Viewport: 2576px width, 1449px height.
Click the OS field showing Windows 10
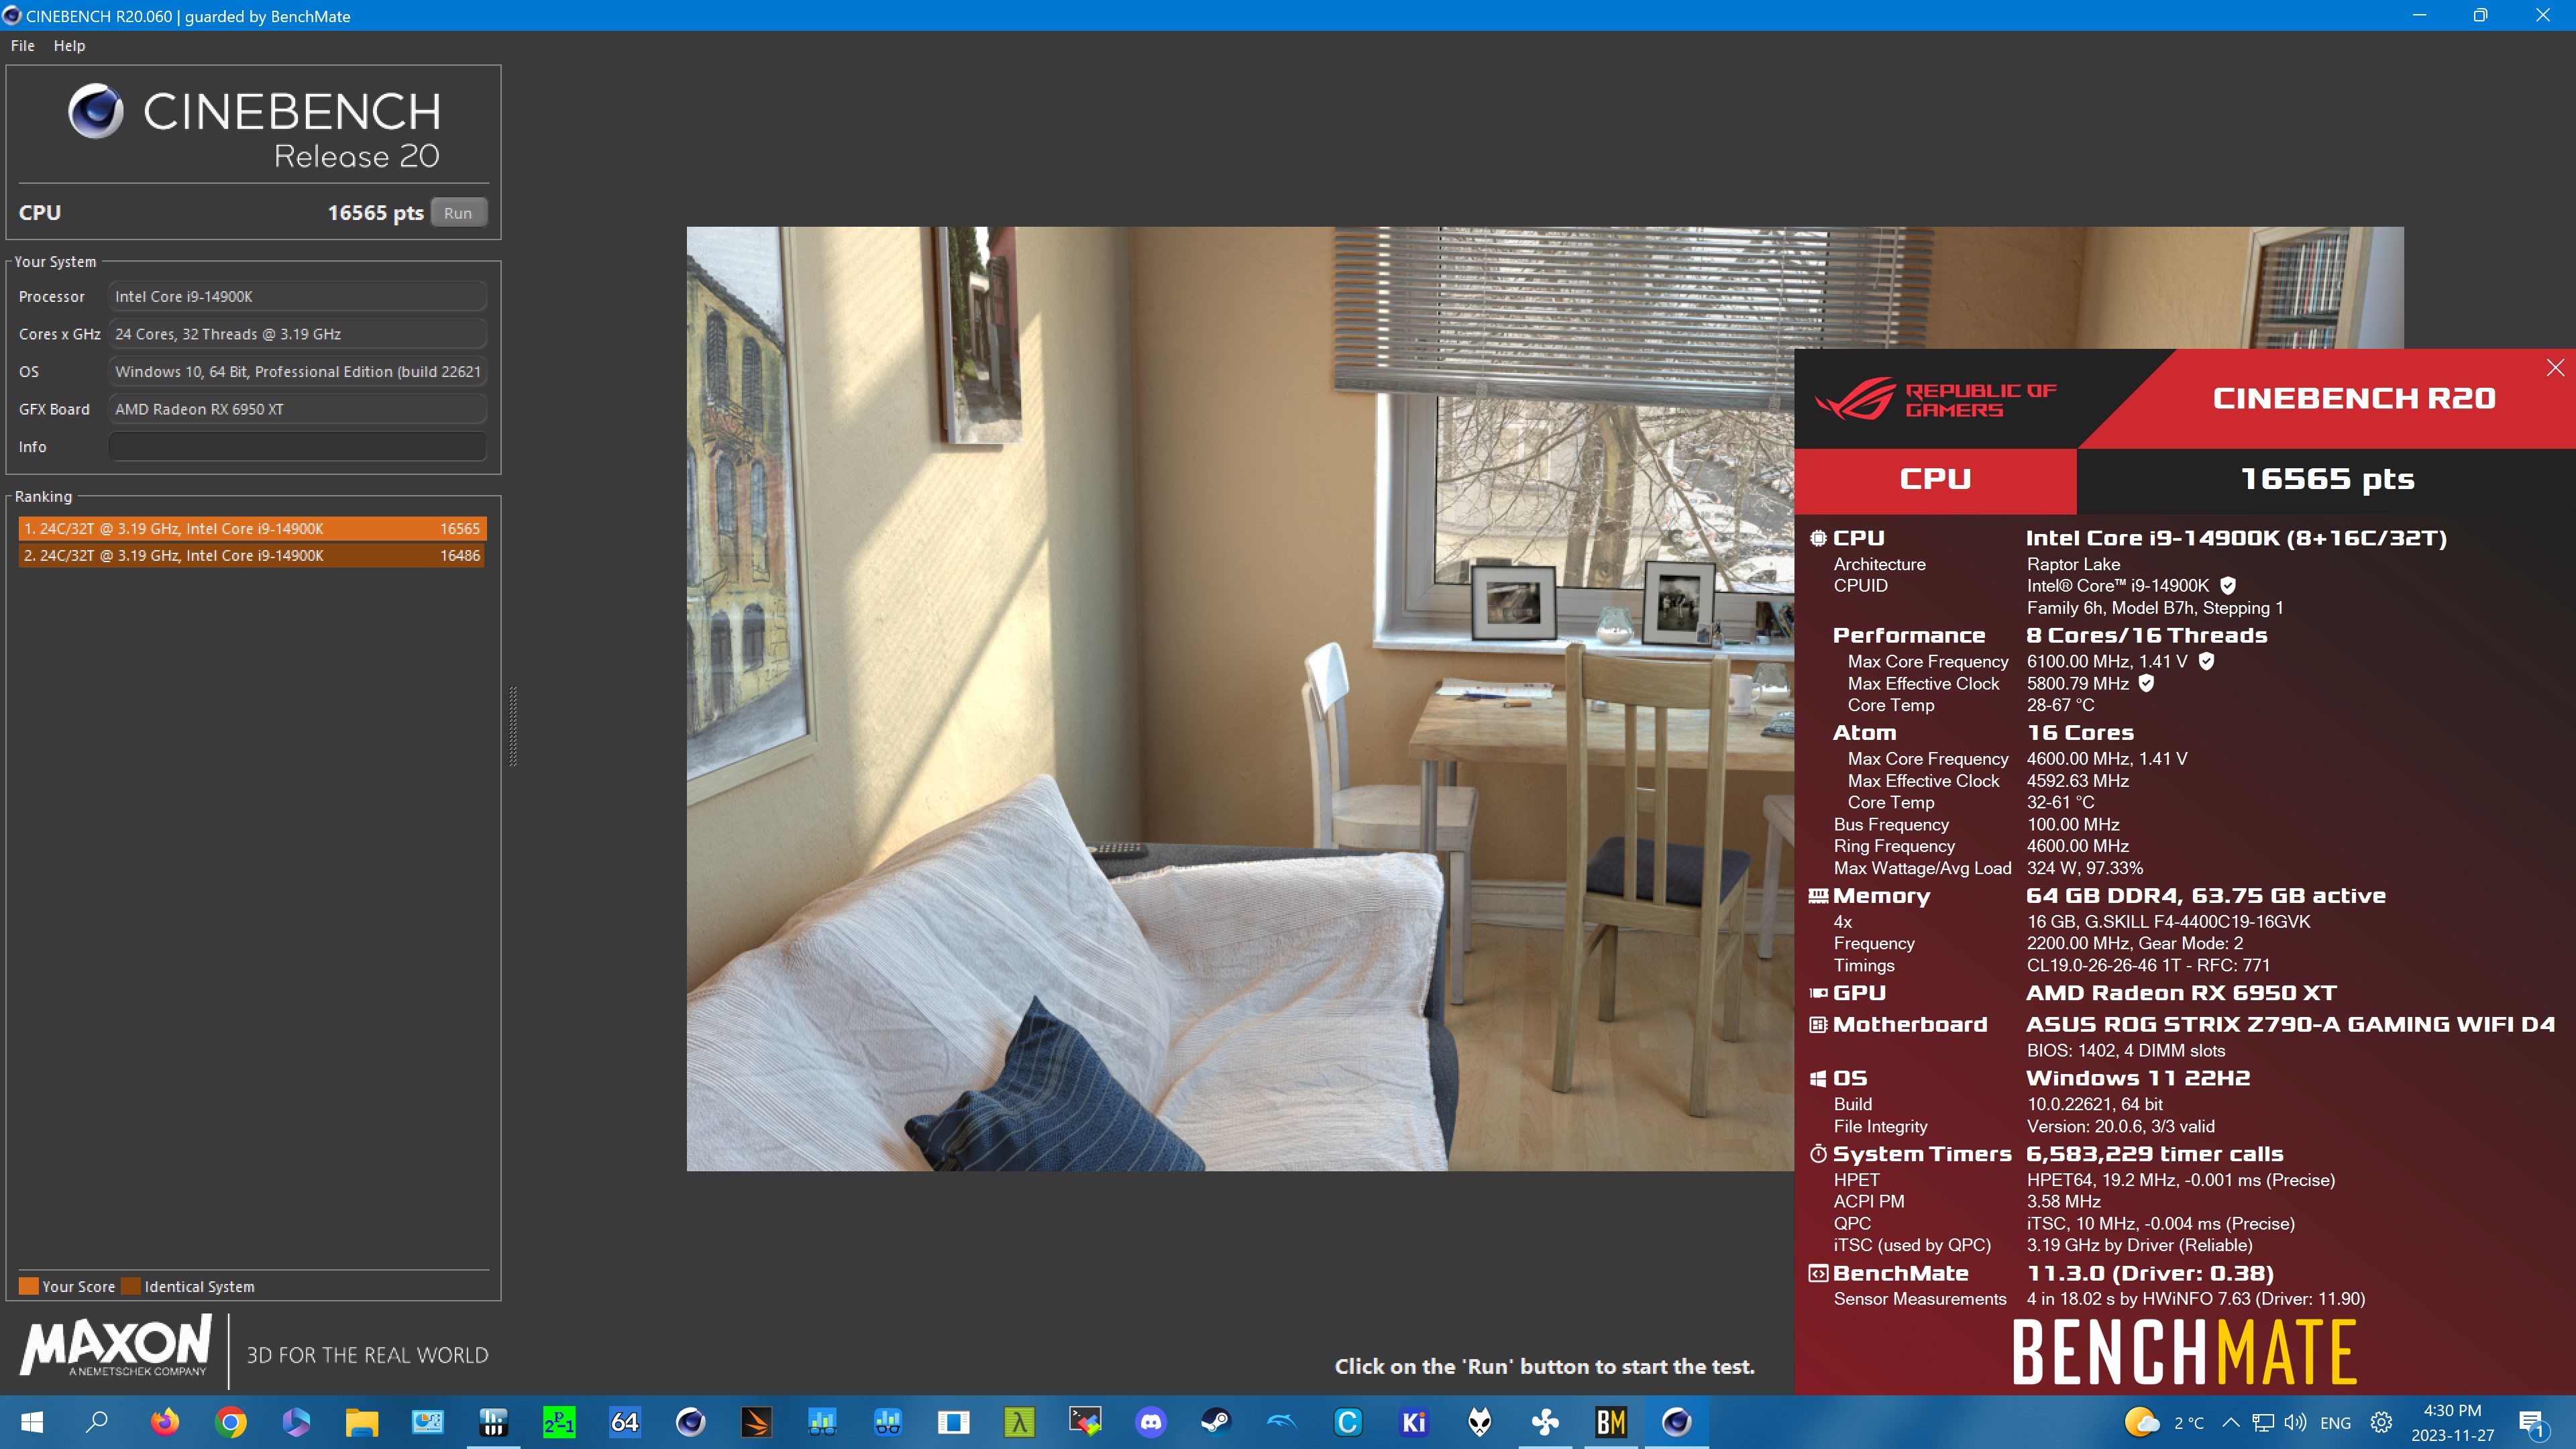pyautogui.click(x=298, y=371)
